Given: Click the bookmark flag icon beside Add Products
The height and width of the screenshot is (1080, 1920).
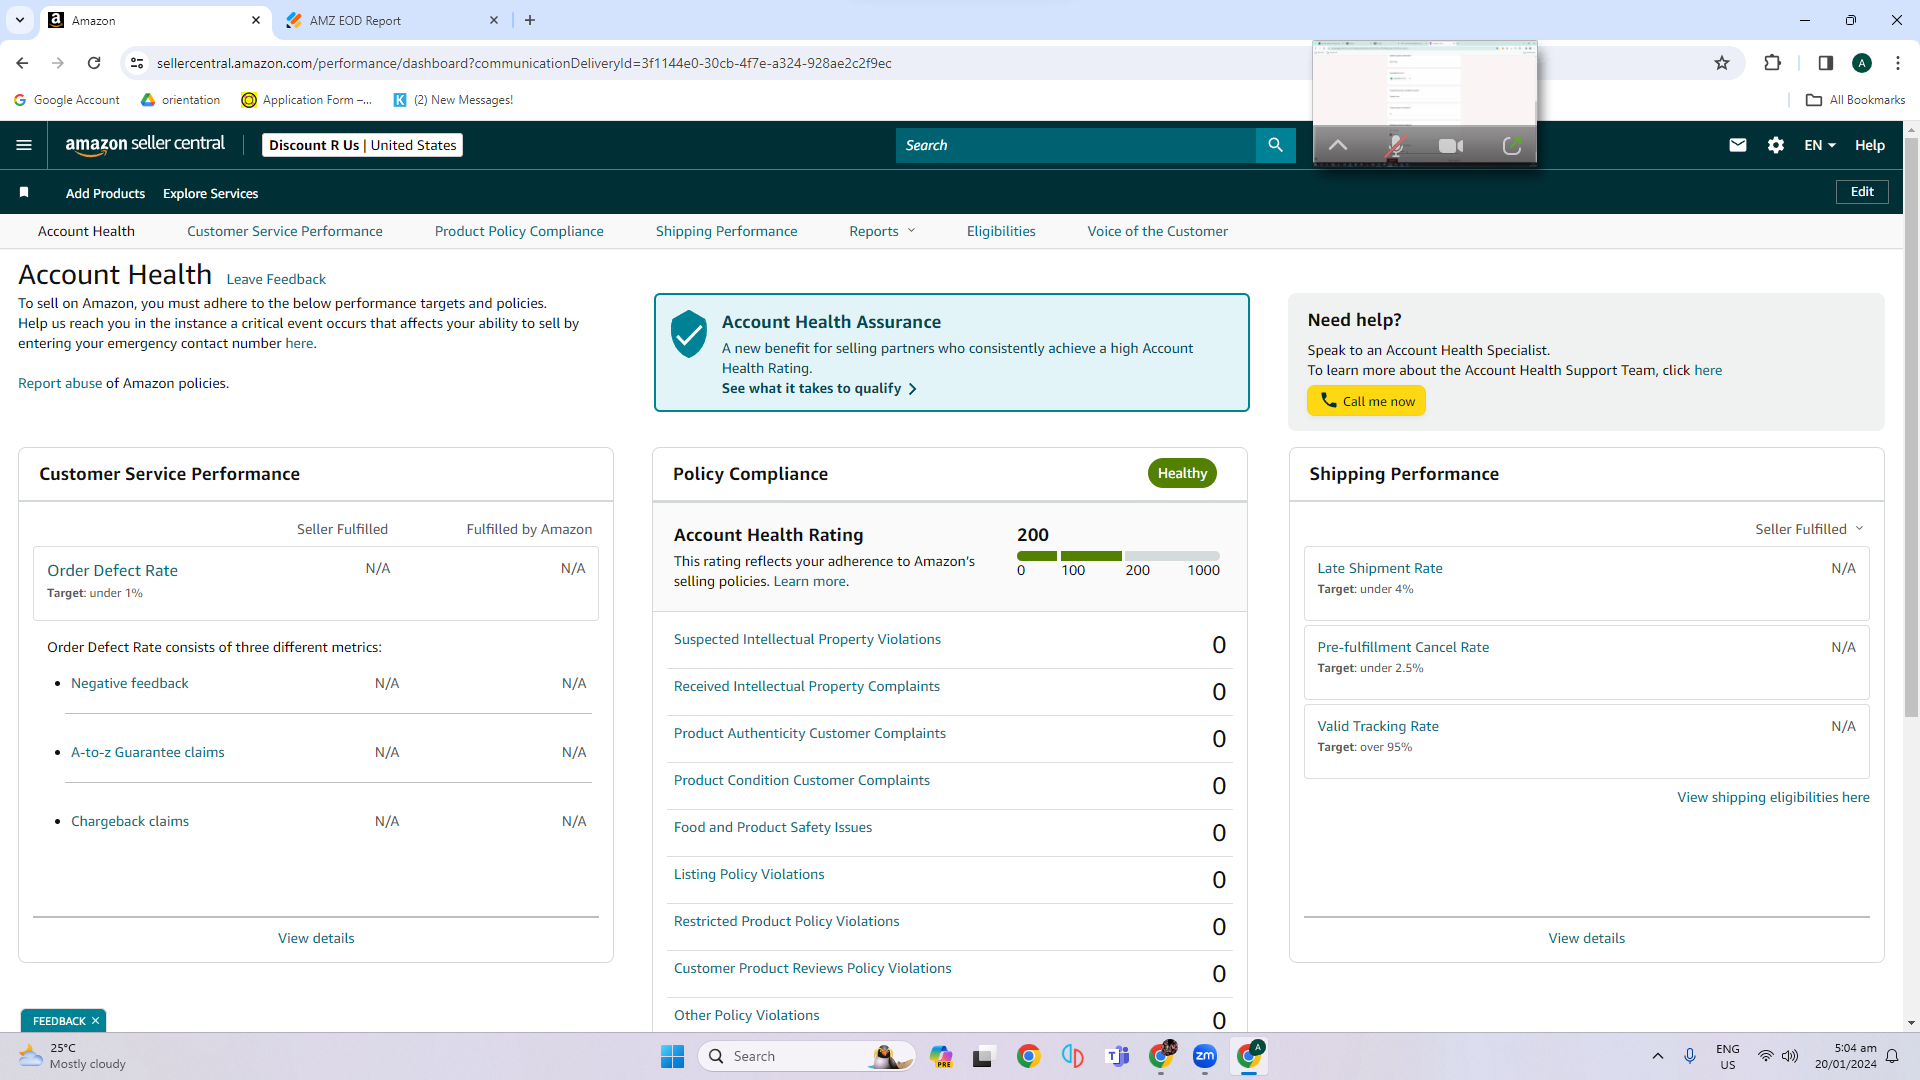Looking at the screenshot, I should click(x=24, y=192).
